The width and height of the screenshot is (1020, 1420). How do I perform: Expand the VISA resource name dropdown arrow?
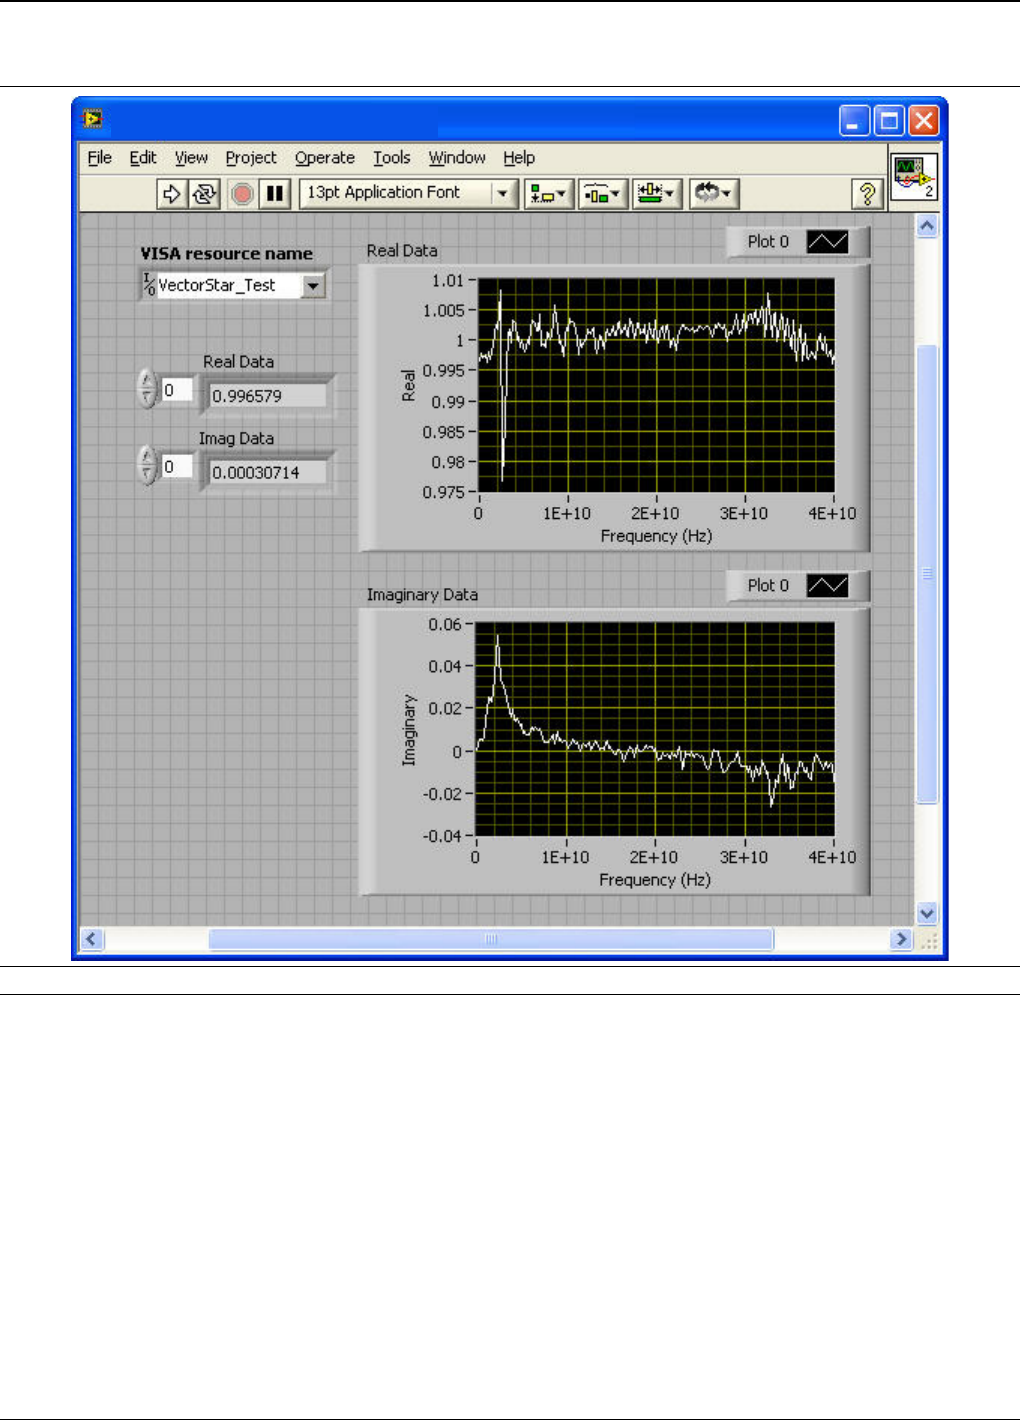click(x=313, y=286)
